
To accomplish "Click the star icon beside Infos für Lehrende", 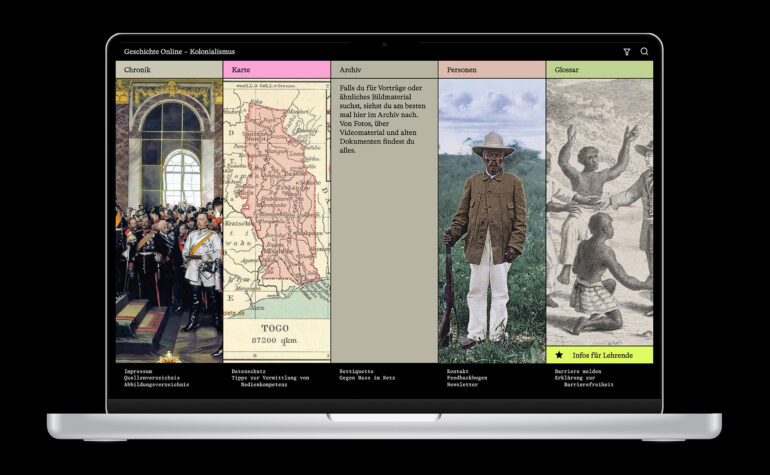I will coord(559,355).
